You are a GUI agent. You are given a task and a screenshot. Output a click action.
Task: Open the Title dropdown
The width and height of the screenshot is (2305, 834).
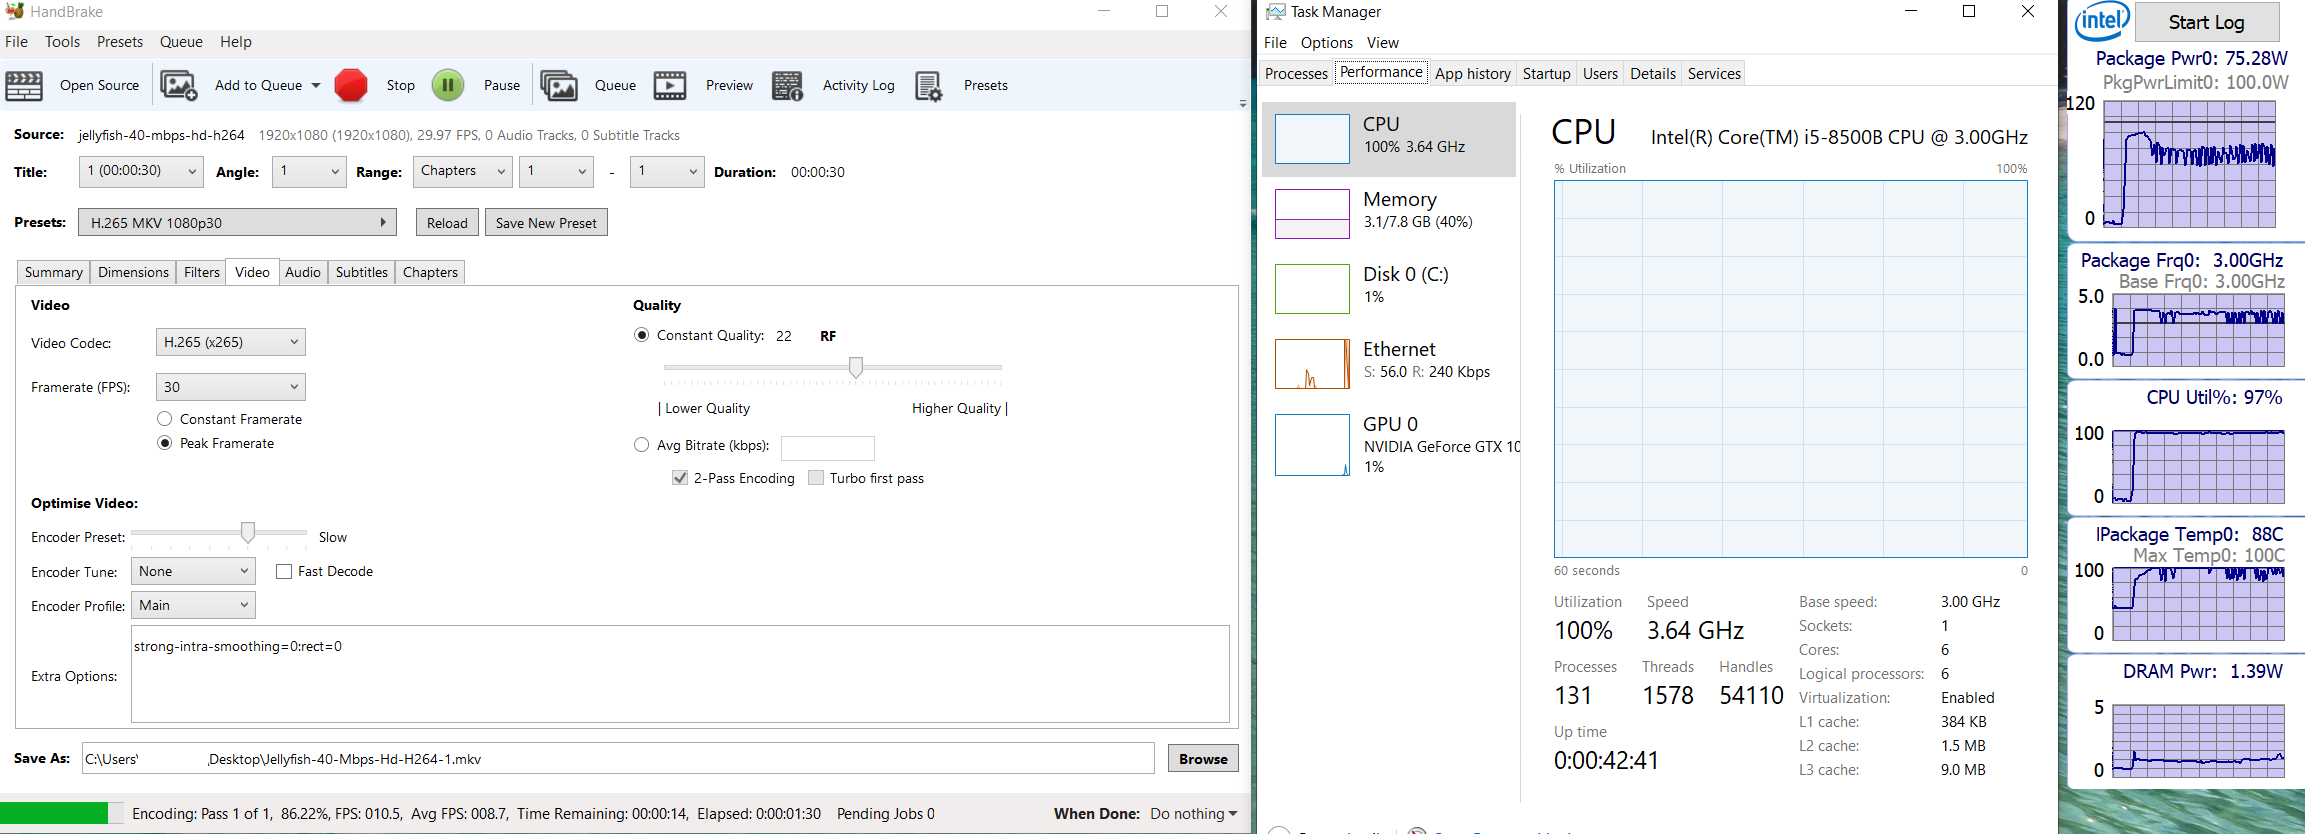(x=141, y=171)
